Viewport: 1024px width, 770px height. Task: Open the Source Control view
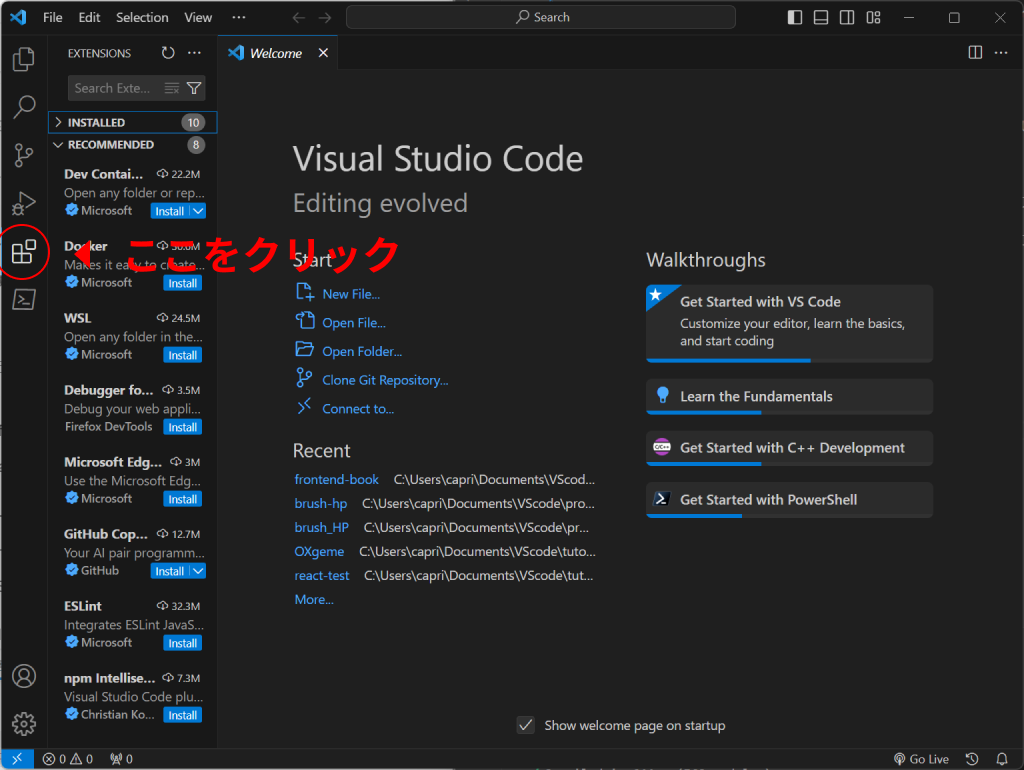click(x=24, y=155)
